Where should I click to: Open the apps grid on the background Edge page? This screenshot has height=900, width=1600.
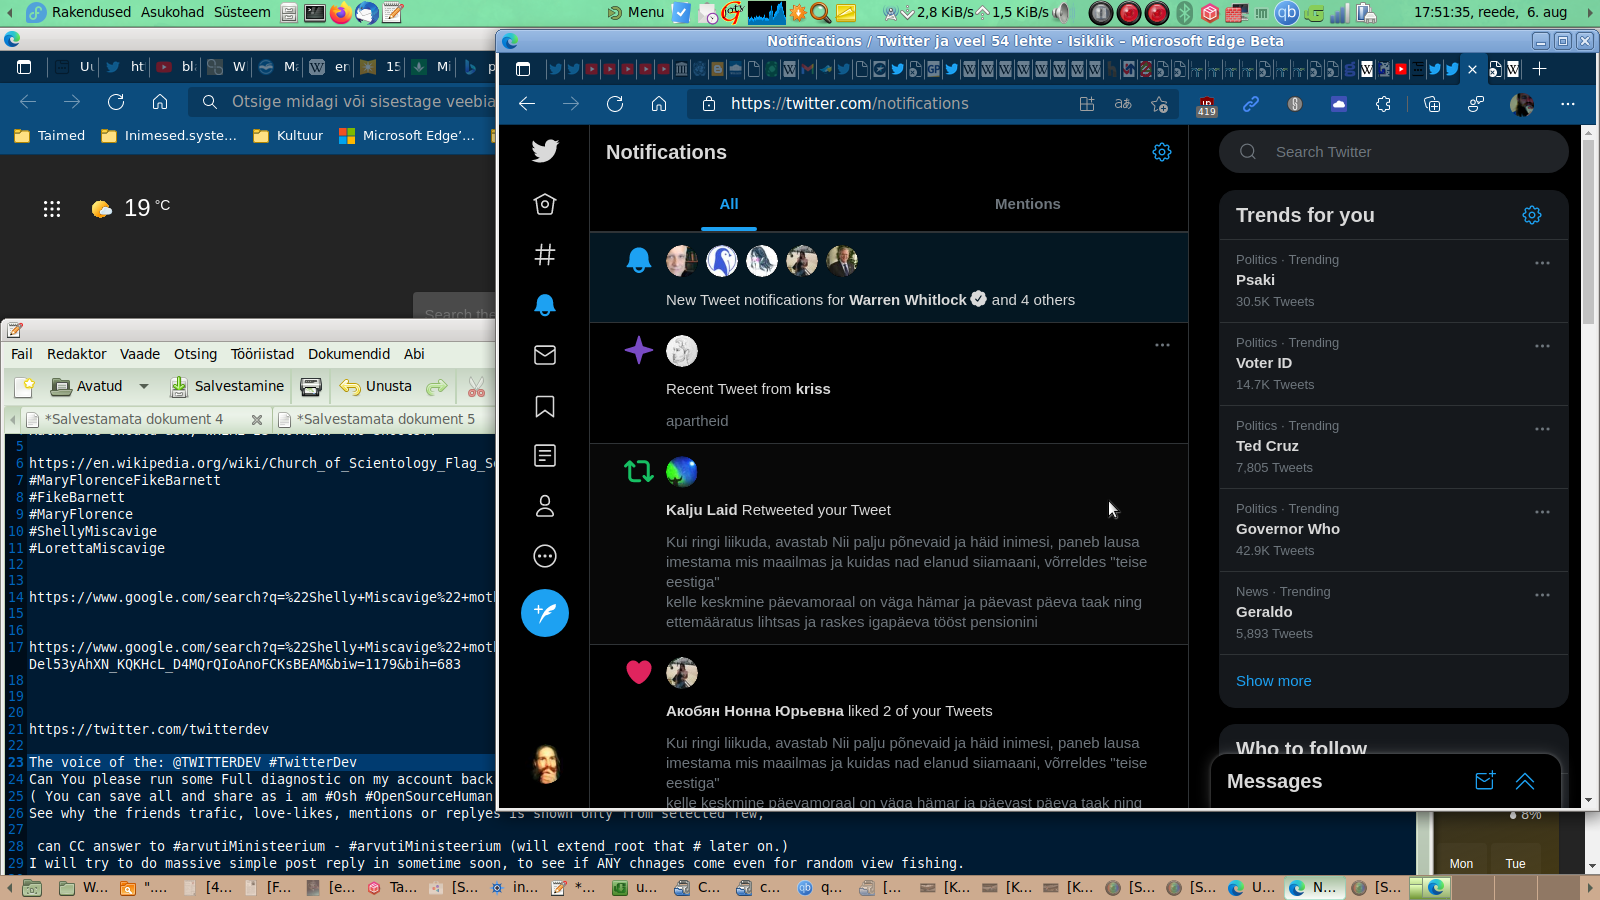[52, 208]
